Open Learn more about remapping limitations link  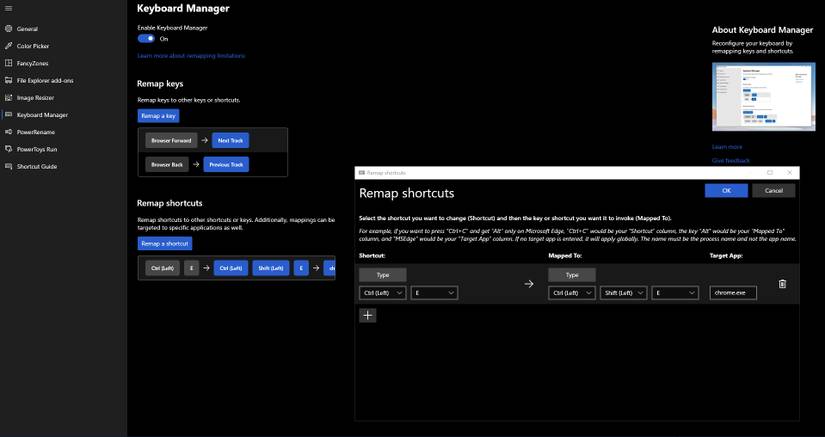[x=191, y=56]
